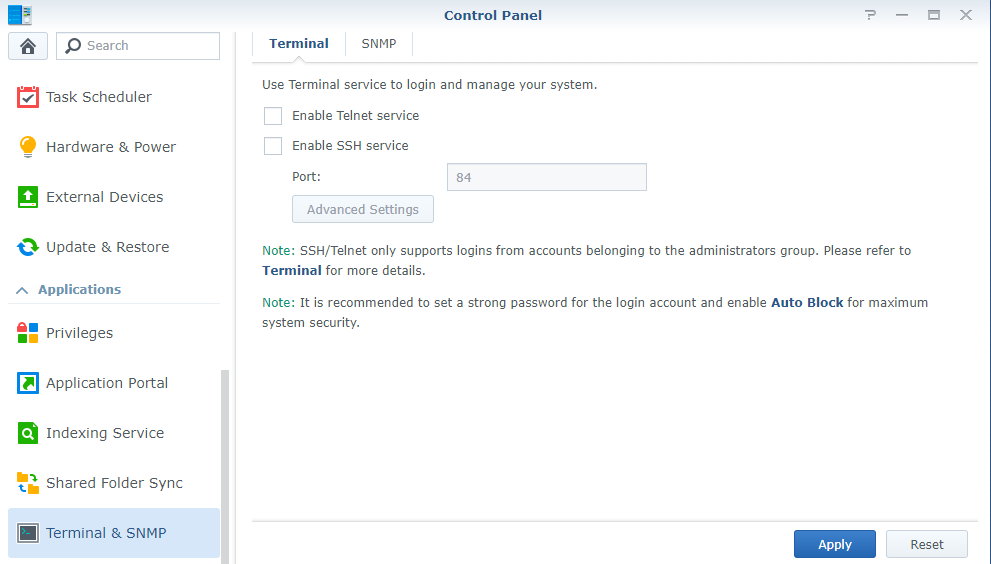Switch to the SNMP tab
Image resolution: width=991 pixels, height=564 pixels.
pos(379,44)
